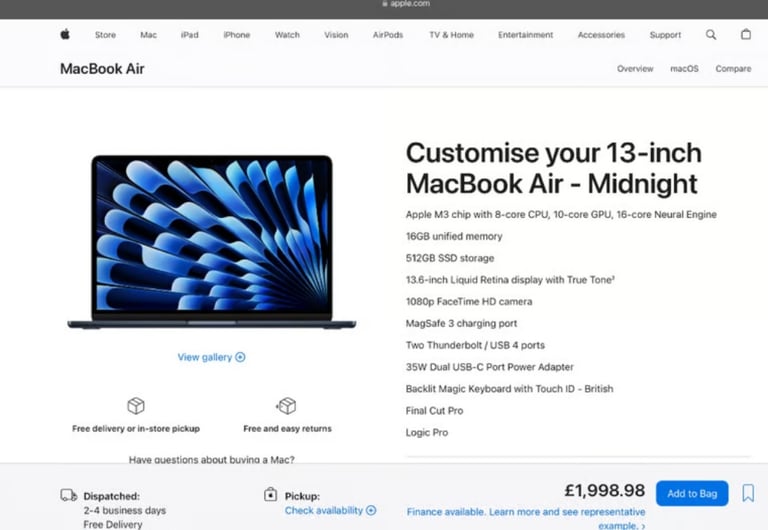Click the apple.com address bar
Viewport: 768px width, 530px height.
click(406, 4)
